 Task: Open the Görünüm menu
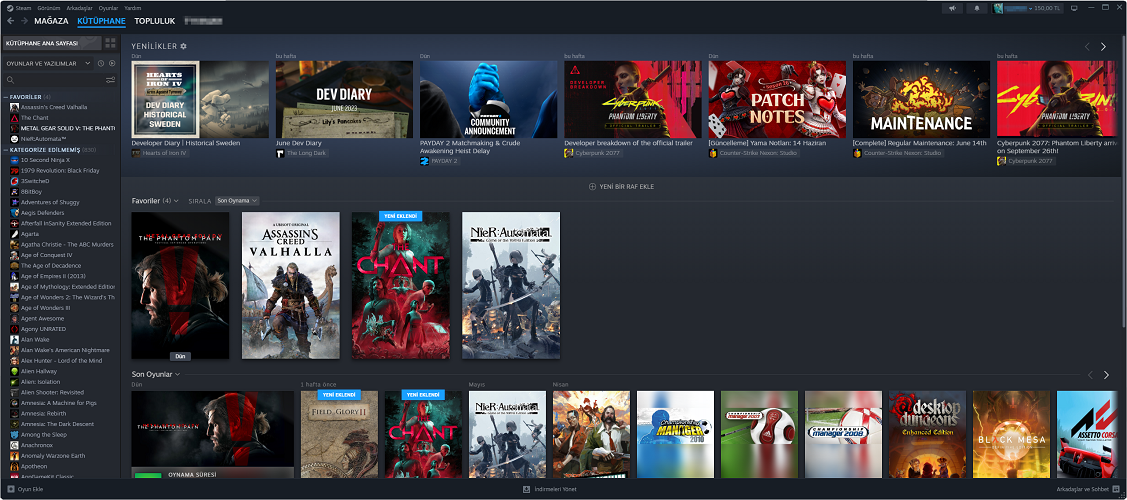(48, 8)
